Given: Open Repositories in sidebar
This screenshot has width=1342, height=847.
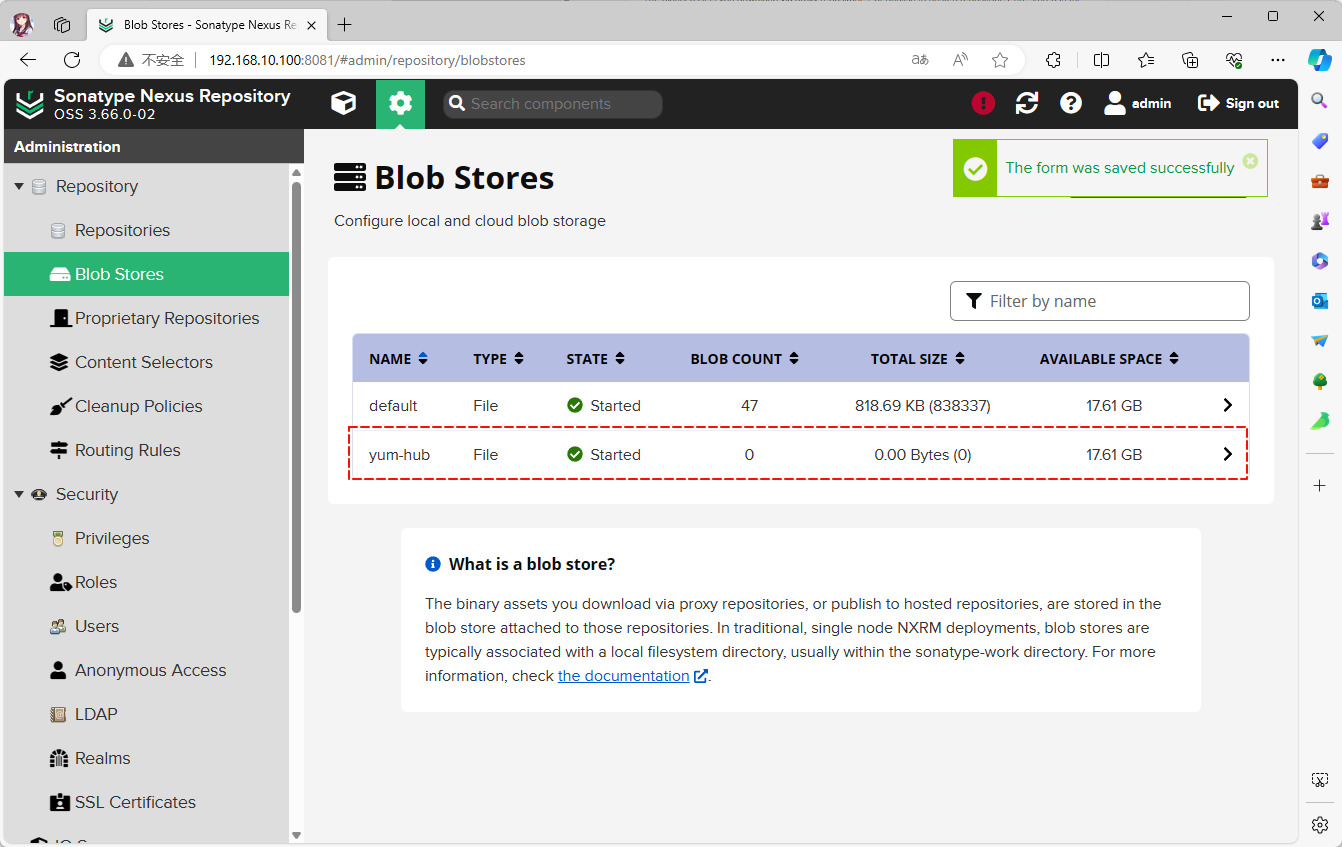Looking at the screenshot, I should click(122, 230).
